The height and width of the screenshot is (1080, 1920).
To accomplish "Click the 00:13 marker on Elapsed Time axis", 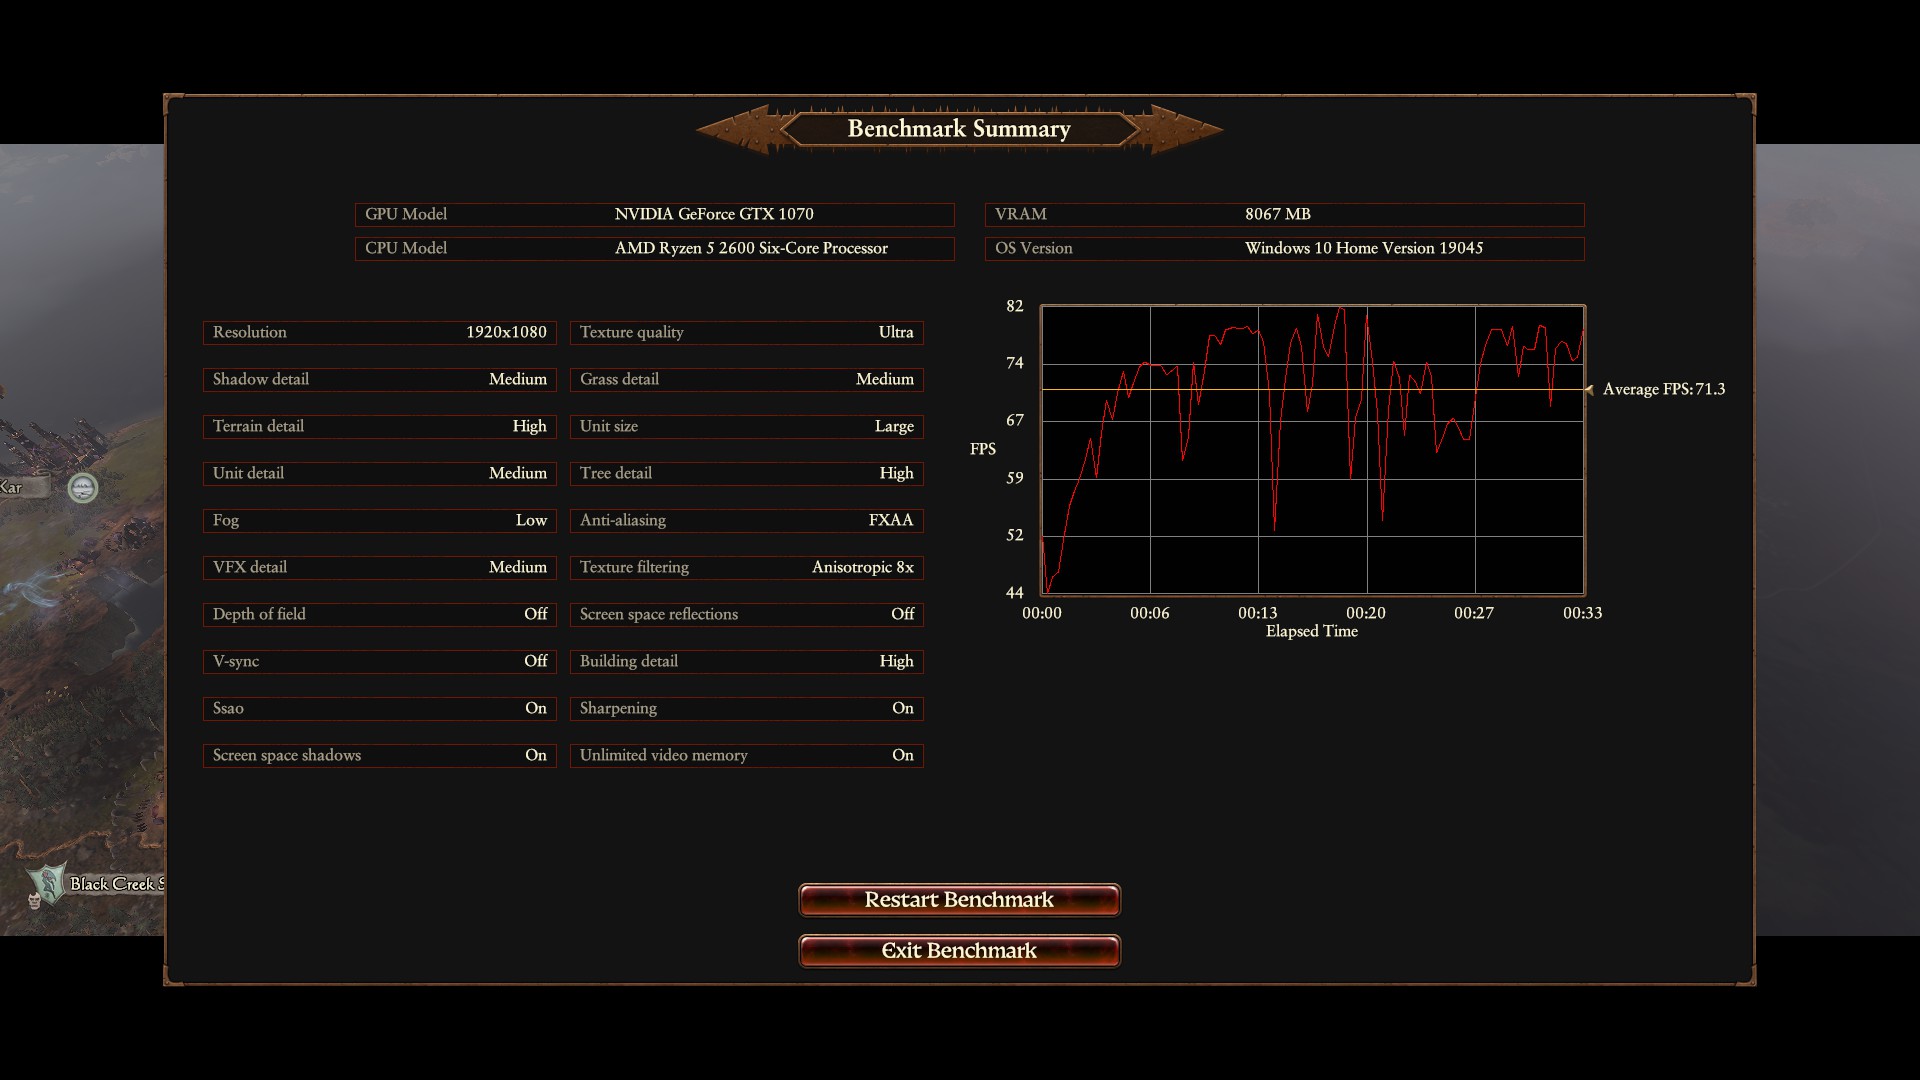I will (x=1257, y=613).
